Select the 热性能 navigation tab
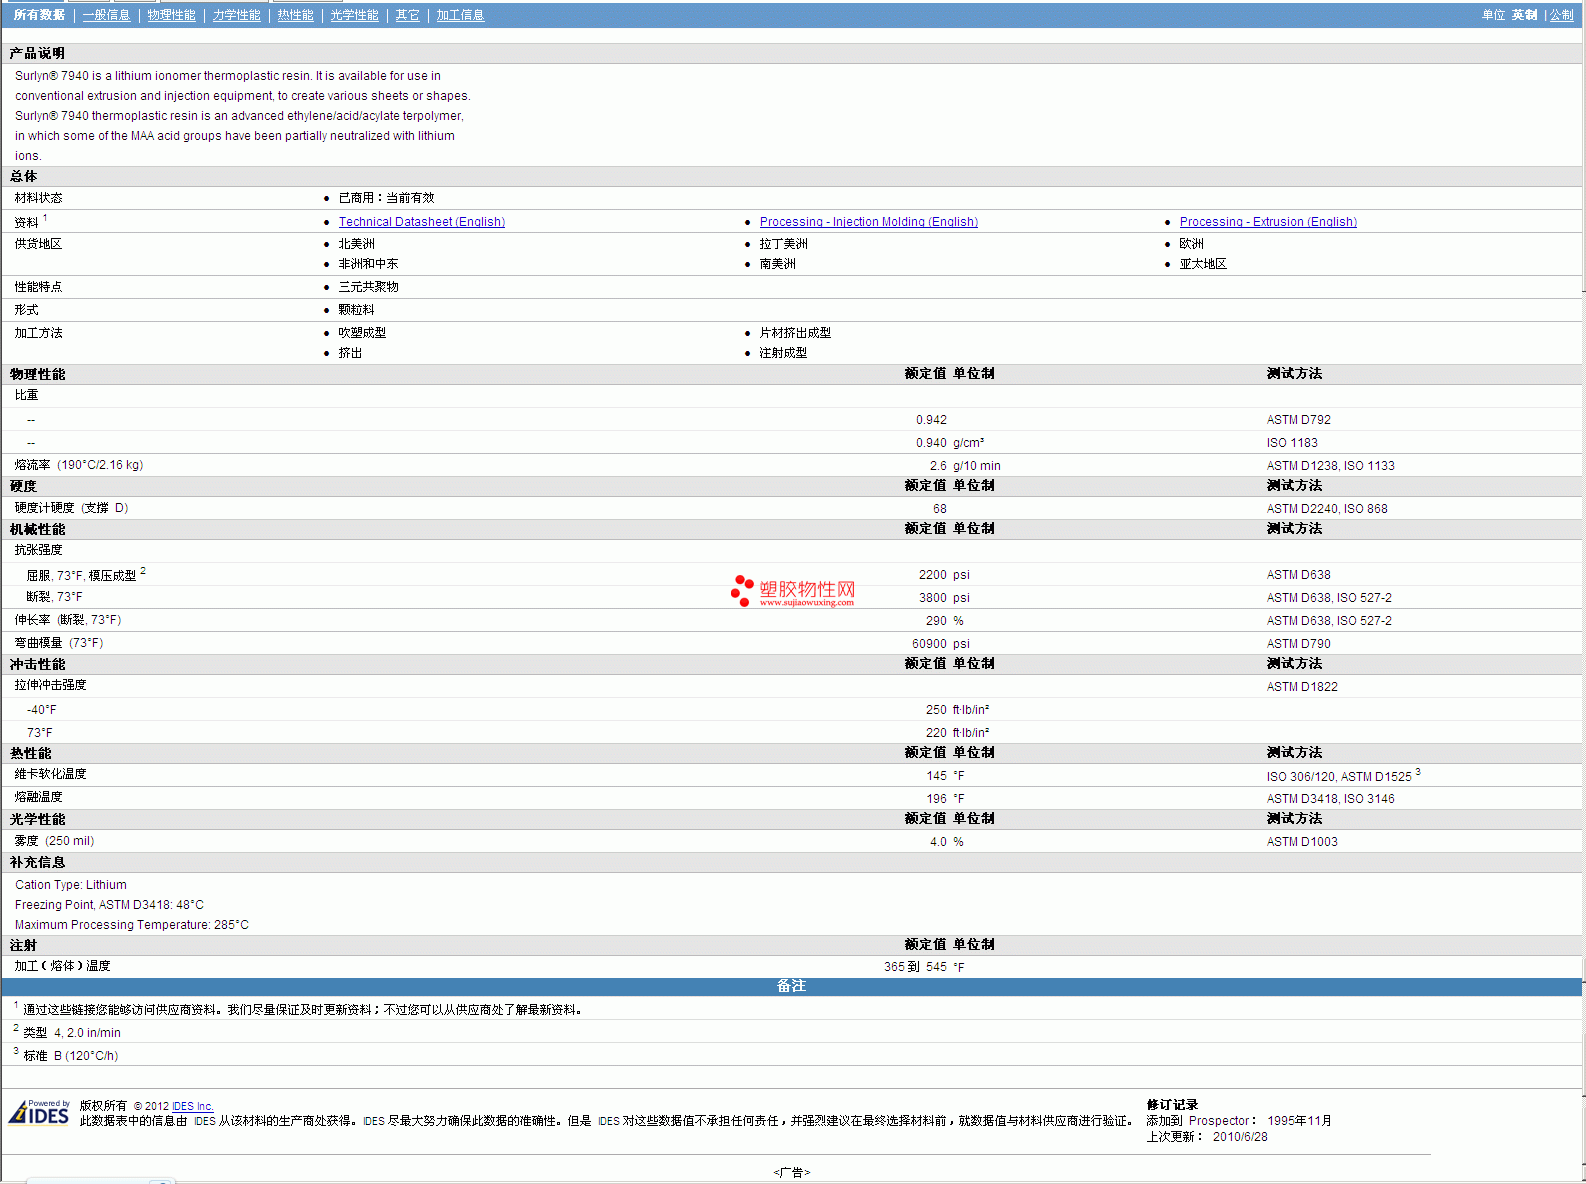Screen dimensions: 1586x1184 point(295,15)
